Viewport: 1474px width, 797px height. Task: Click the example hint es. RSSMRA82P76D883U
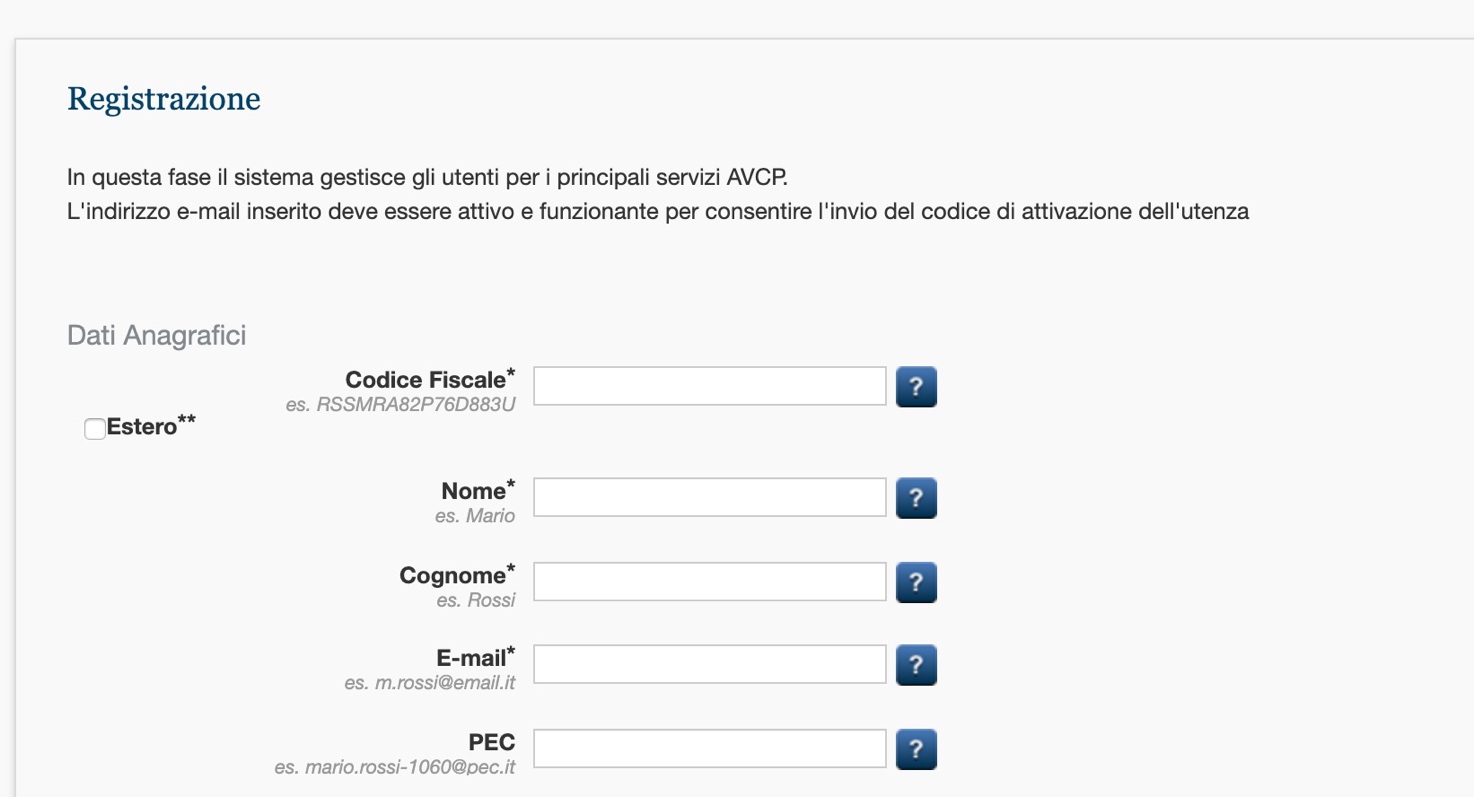pyautogui.click(x=401, y=407)
